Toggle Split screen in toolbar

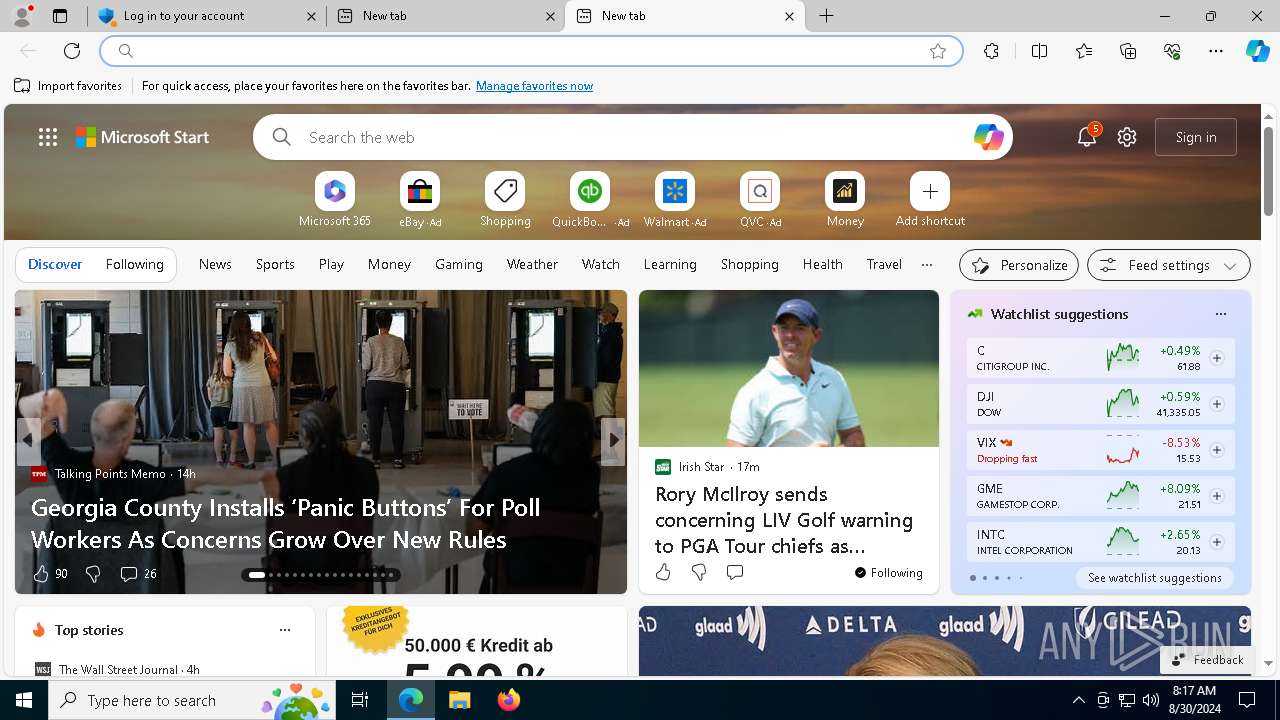pyautogui.click(x=1039, y=51)
